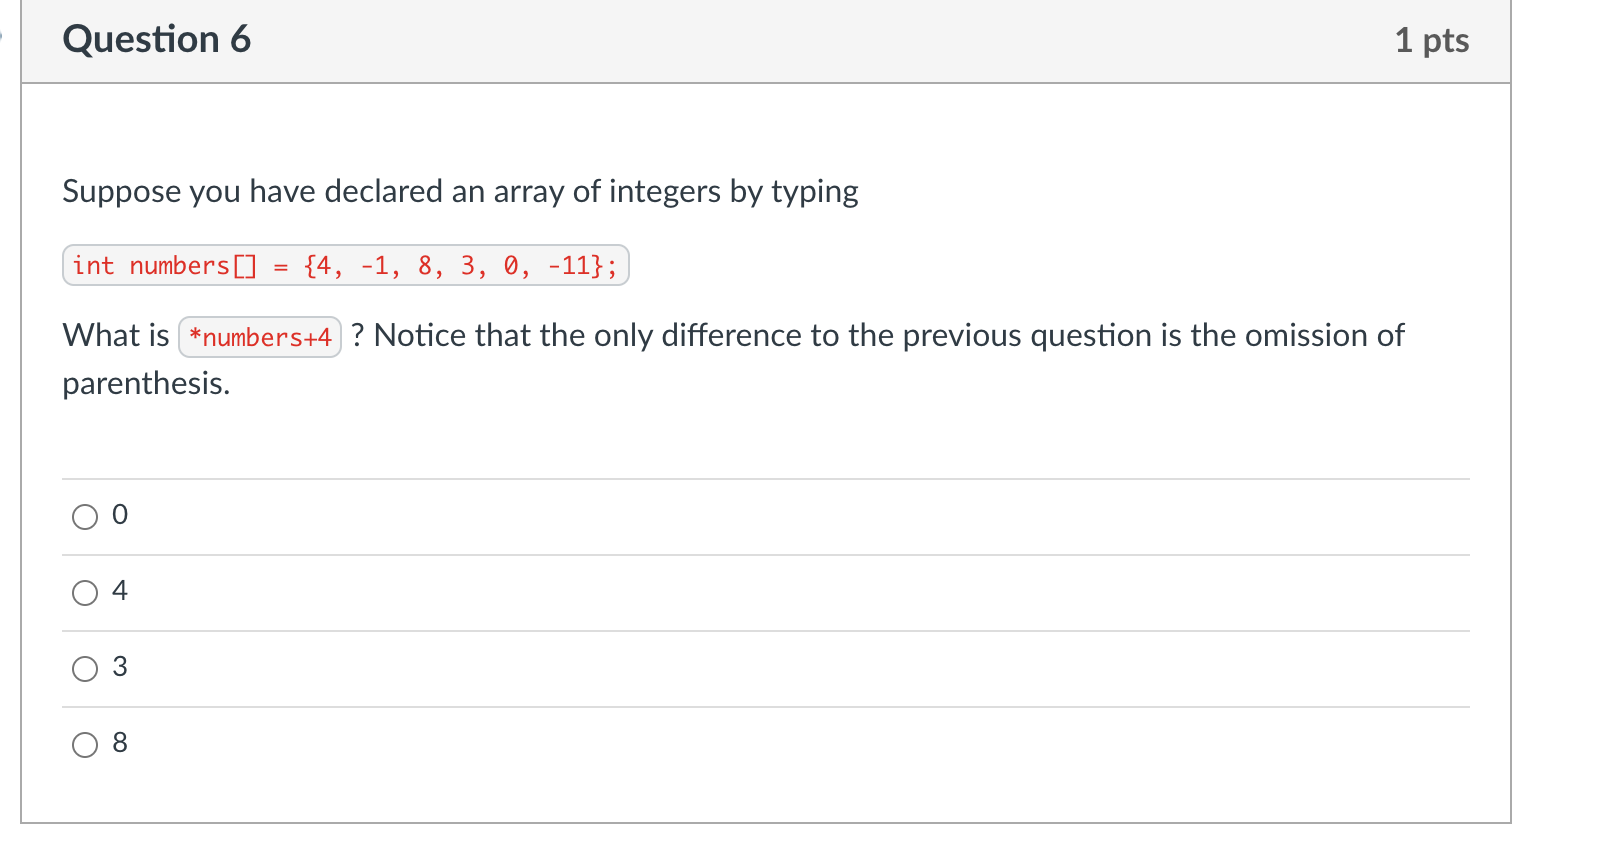Click the int numbers array code snippet
The image size is (1624, 862).
coord(345,265)
